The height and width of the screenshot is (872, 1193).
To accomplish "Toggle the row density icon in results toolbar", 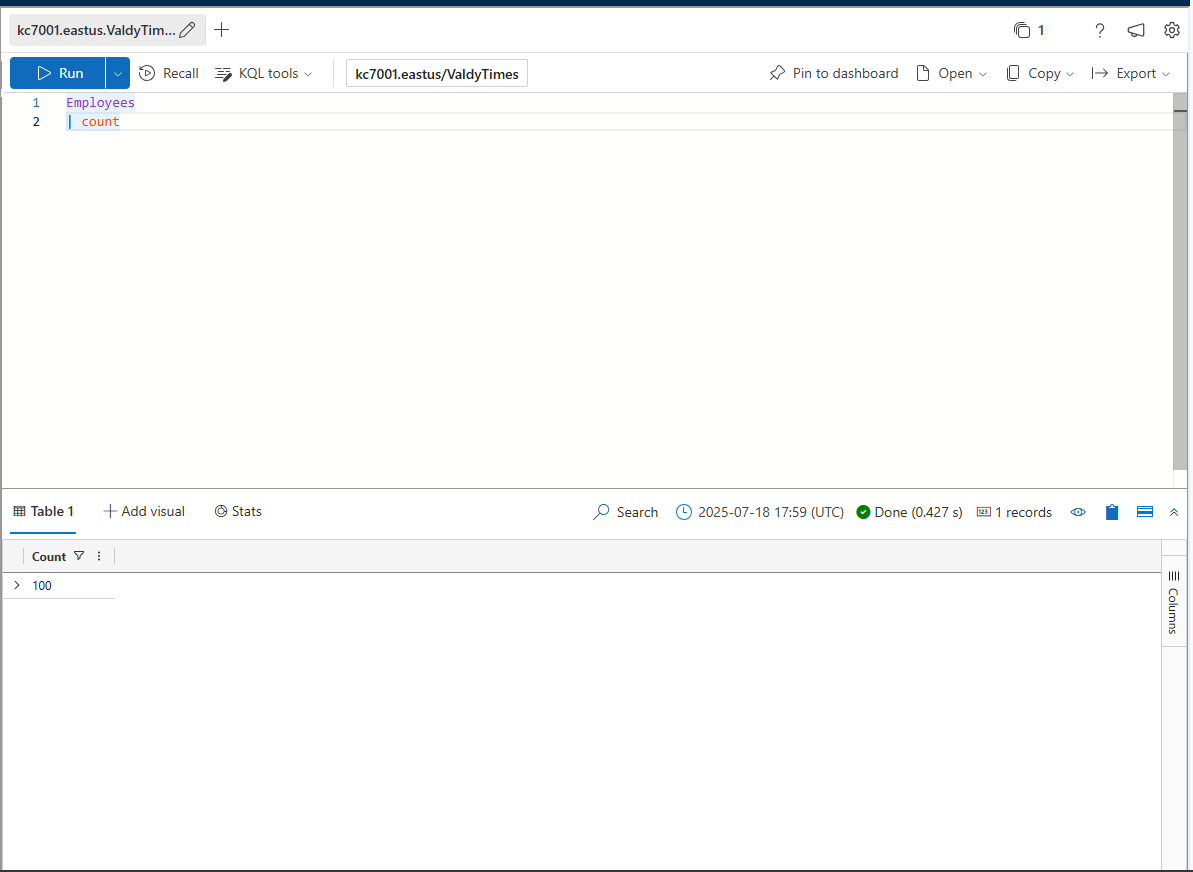I will 1144,512.
